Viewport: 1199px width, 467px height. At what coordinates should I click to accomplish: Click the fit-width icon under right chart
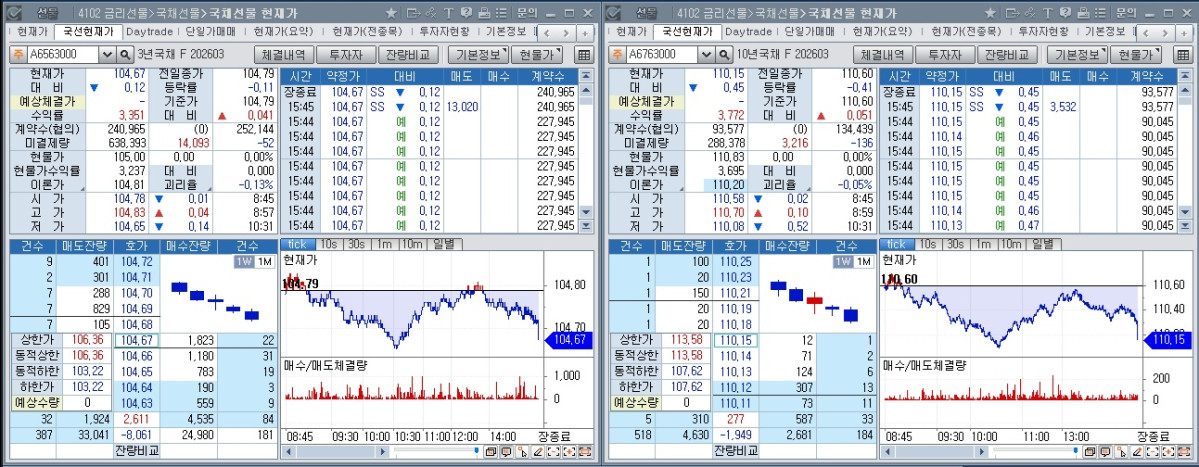point(1184,452)
